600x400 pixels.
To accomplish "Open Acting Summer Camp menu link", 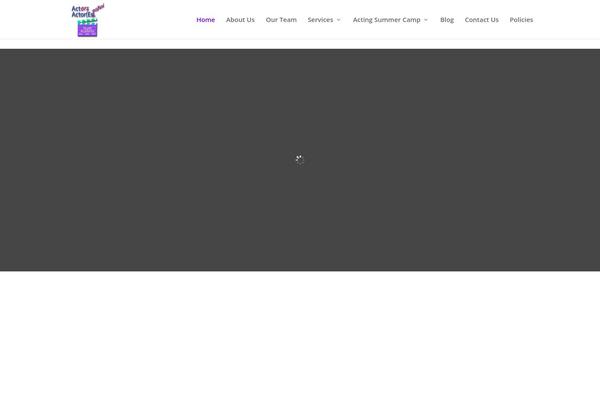I will pyautogui.click(x=386, y=20).
